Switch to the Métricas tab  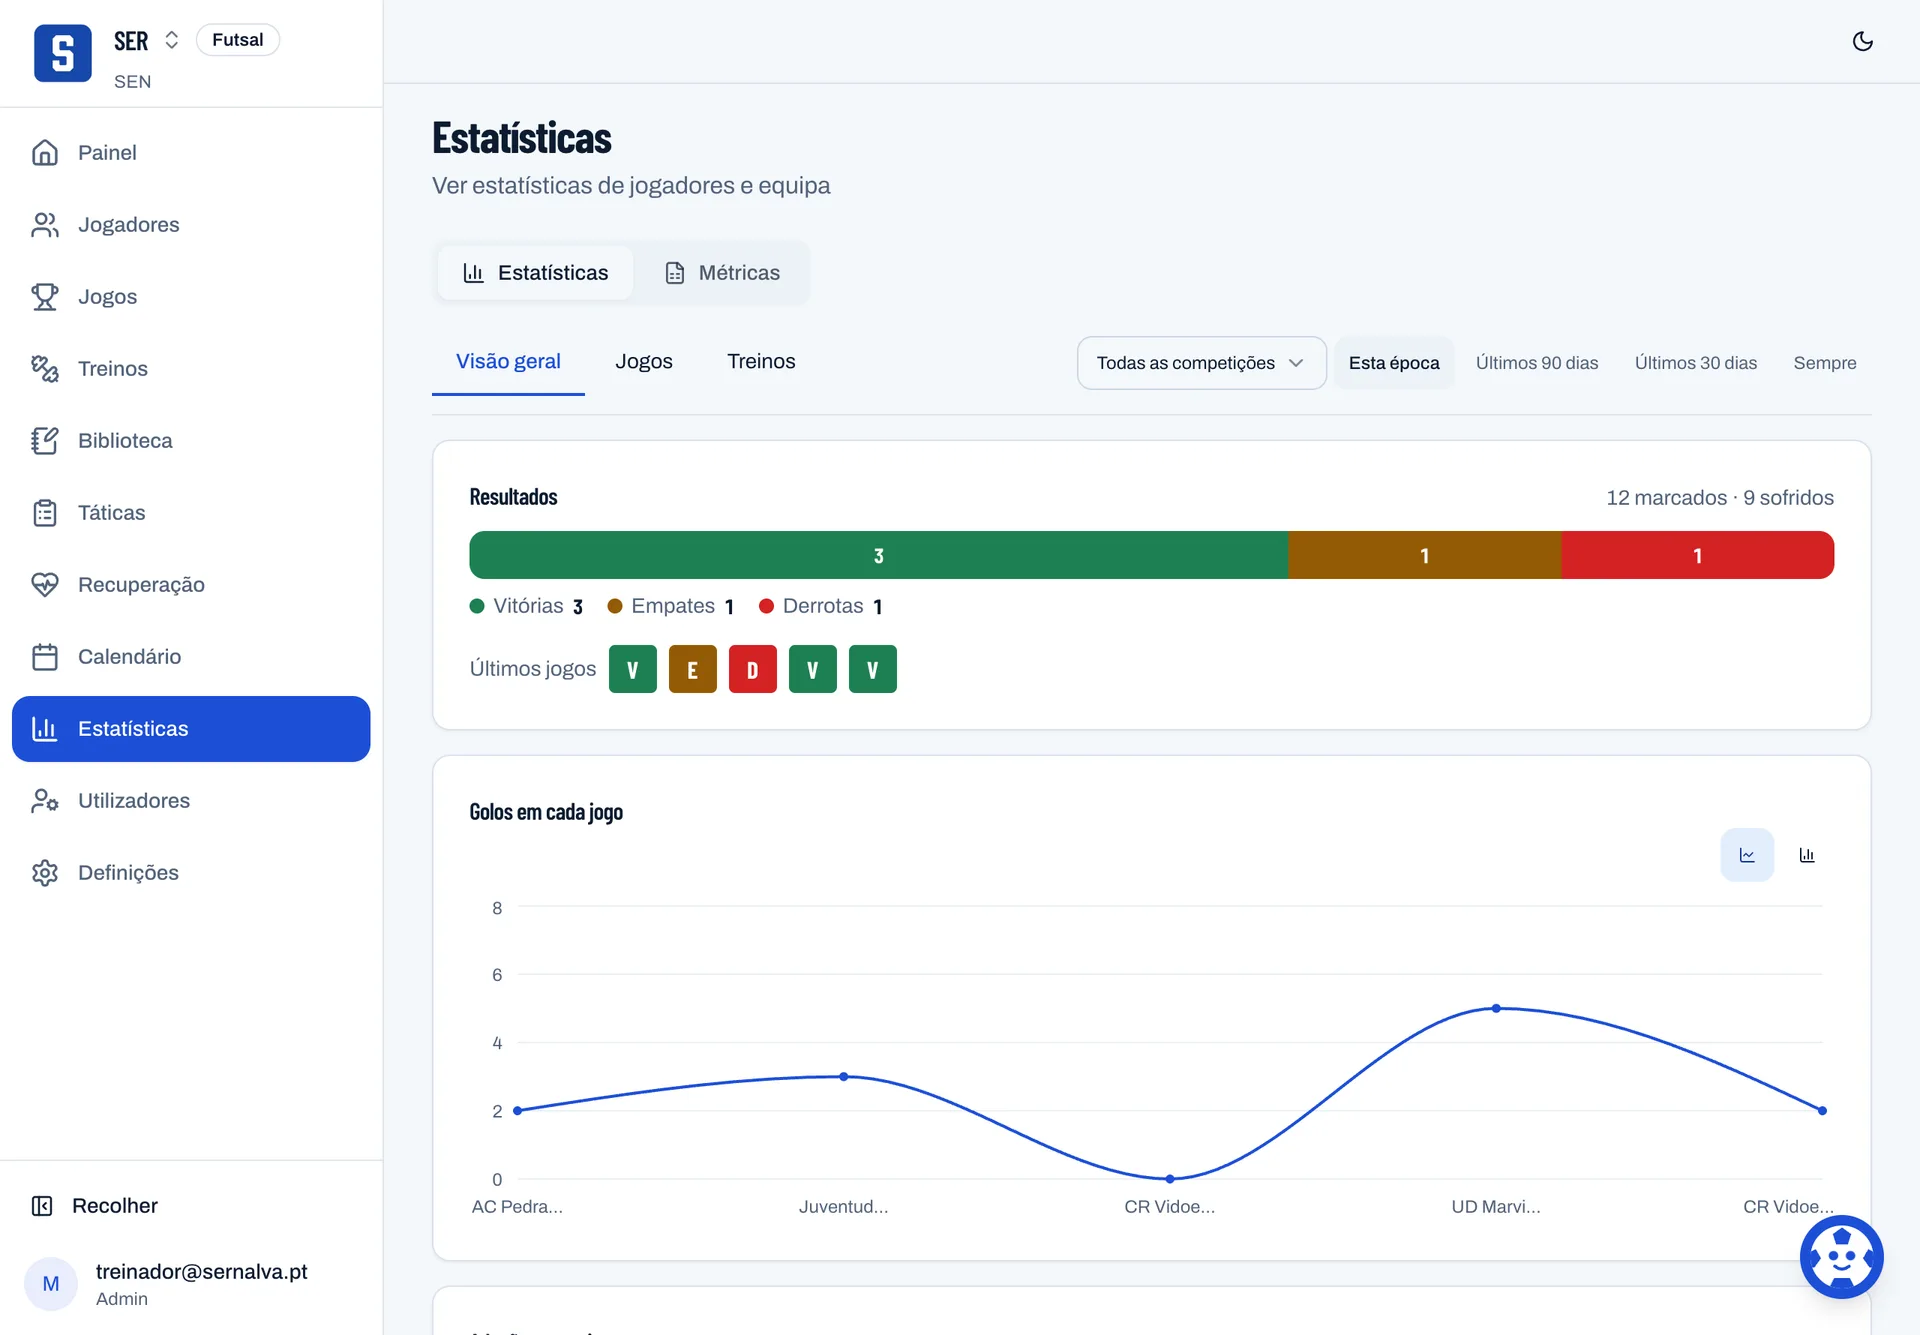(x=722, y=273)
